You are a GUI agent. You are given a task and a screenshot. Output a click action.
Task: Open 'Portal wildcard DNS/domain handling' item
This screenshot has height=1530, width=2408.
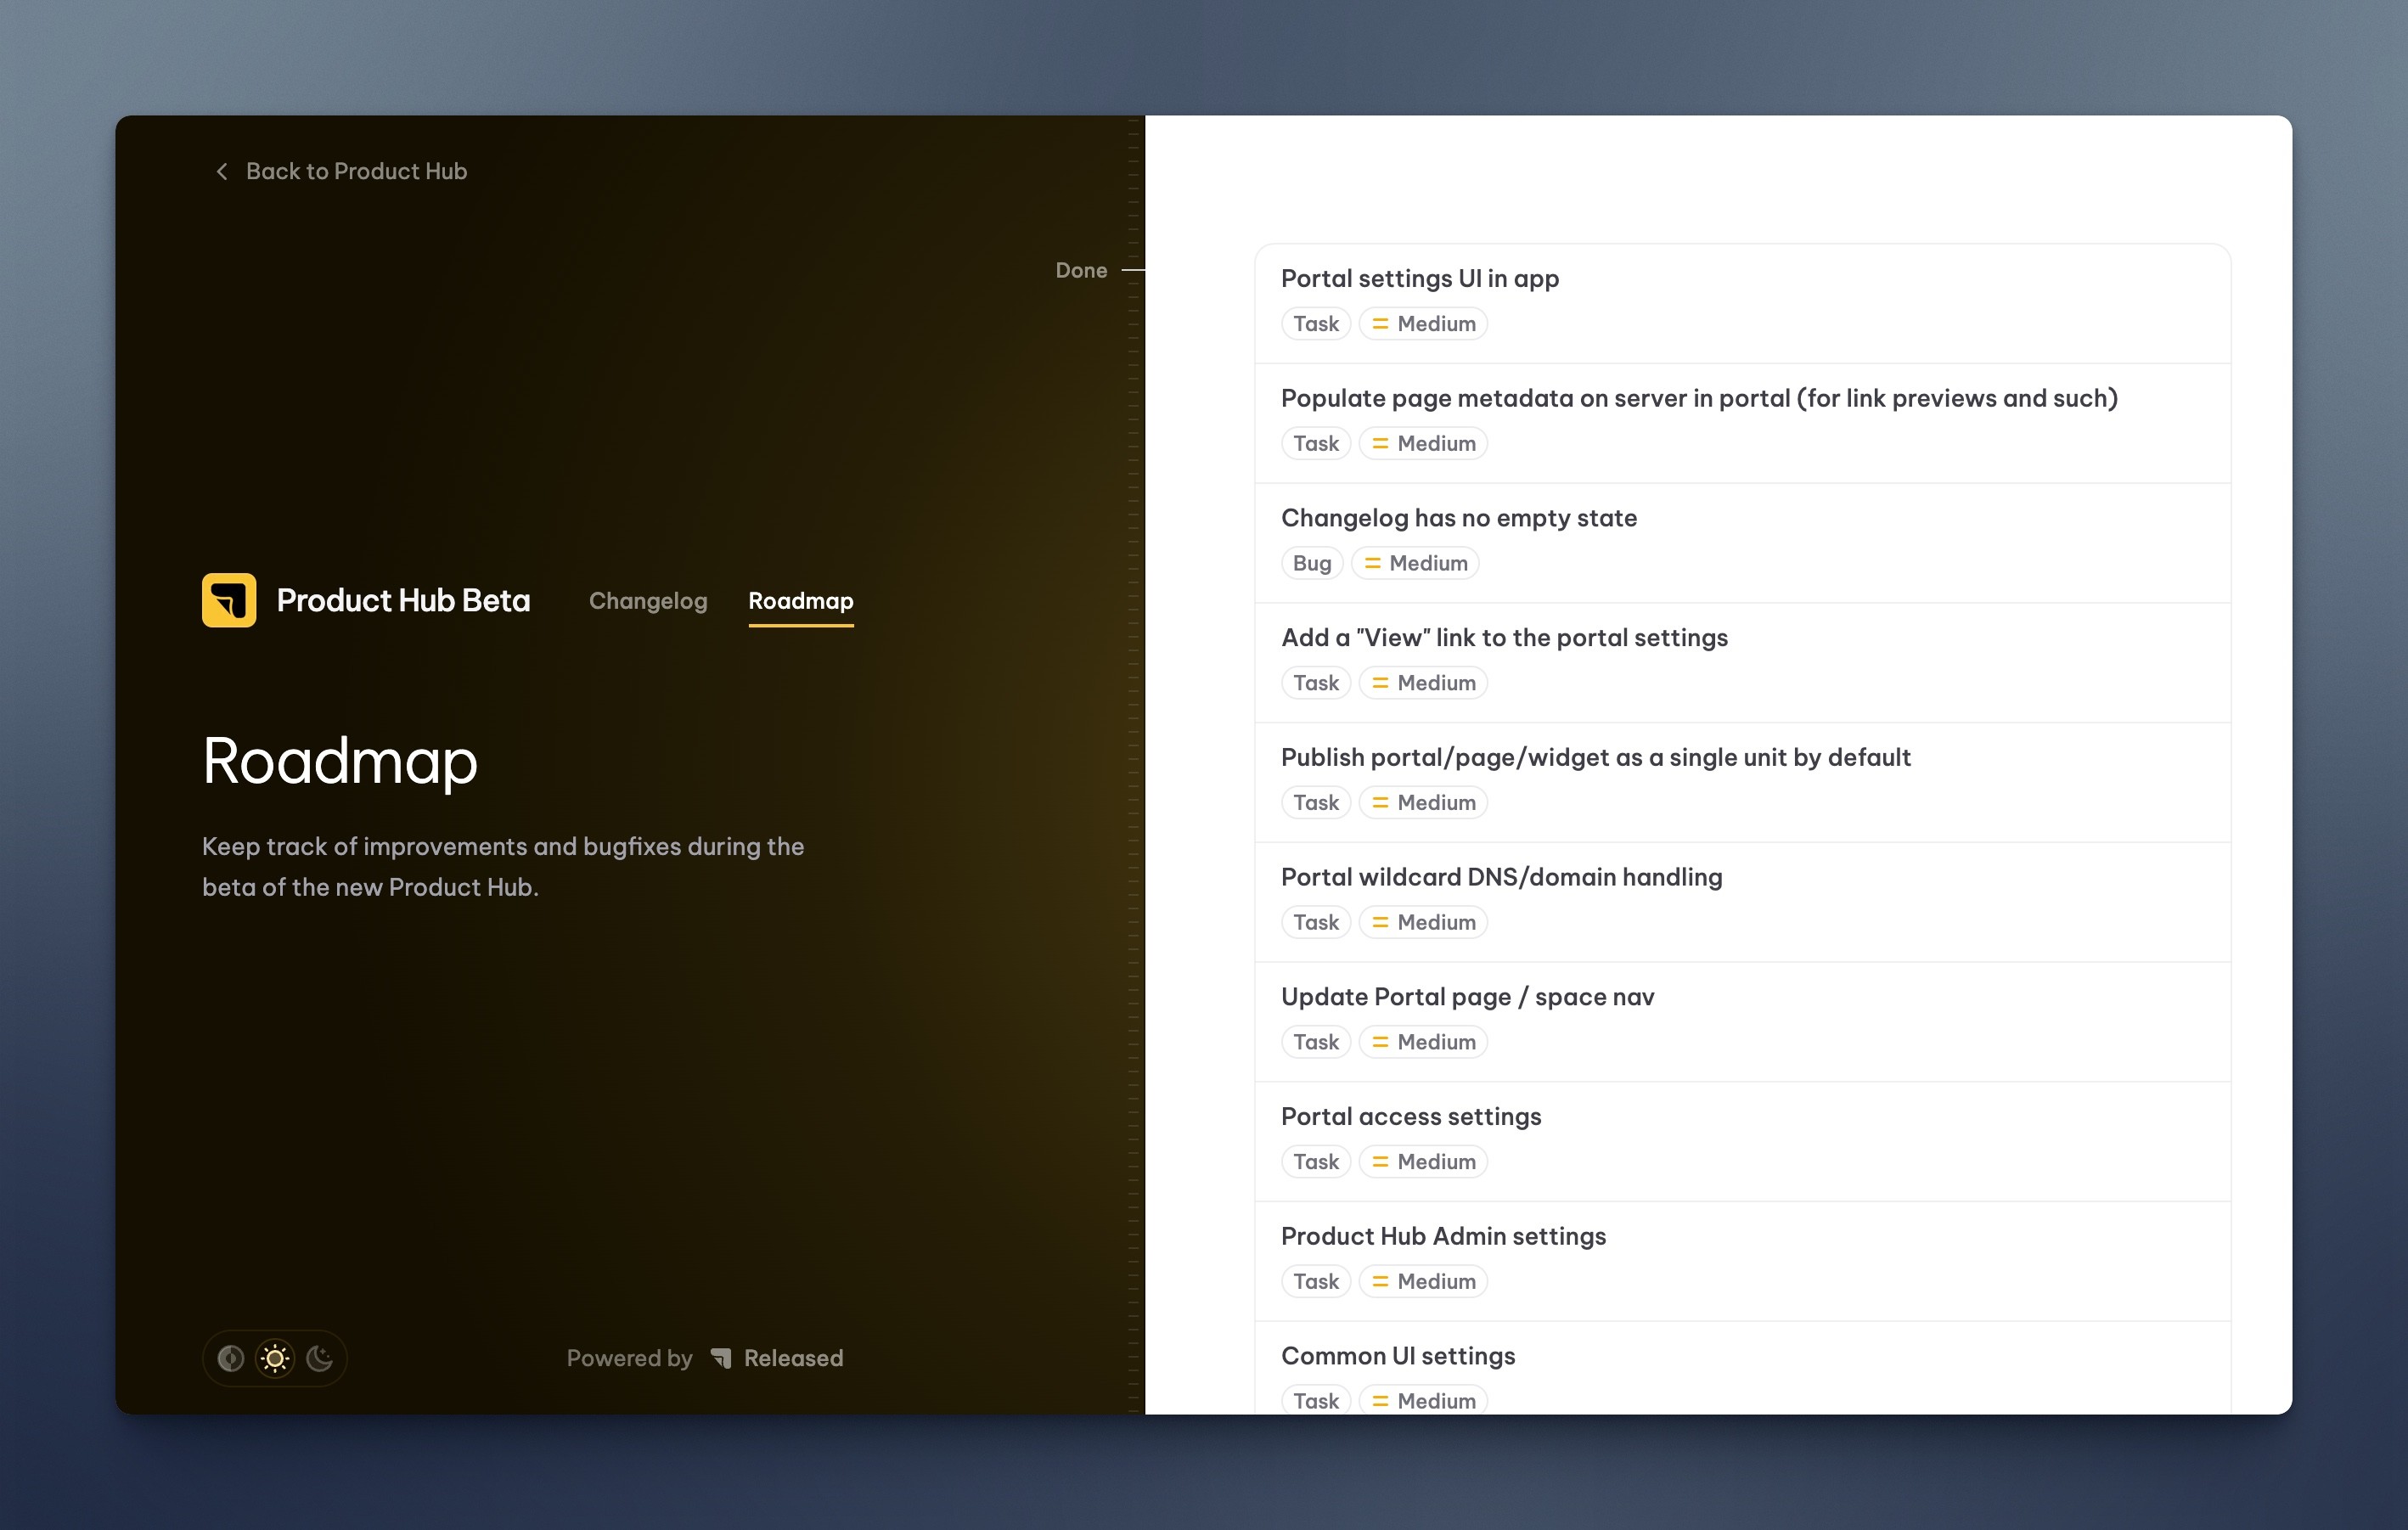click(1743, 902)
